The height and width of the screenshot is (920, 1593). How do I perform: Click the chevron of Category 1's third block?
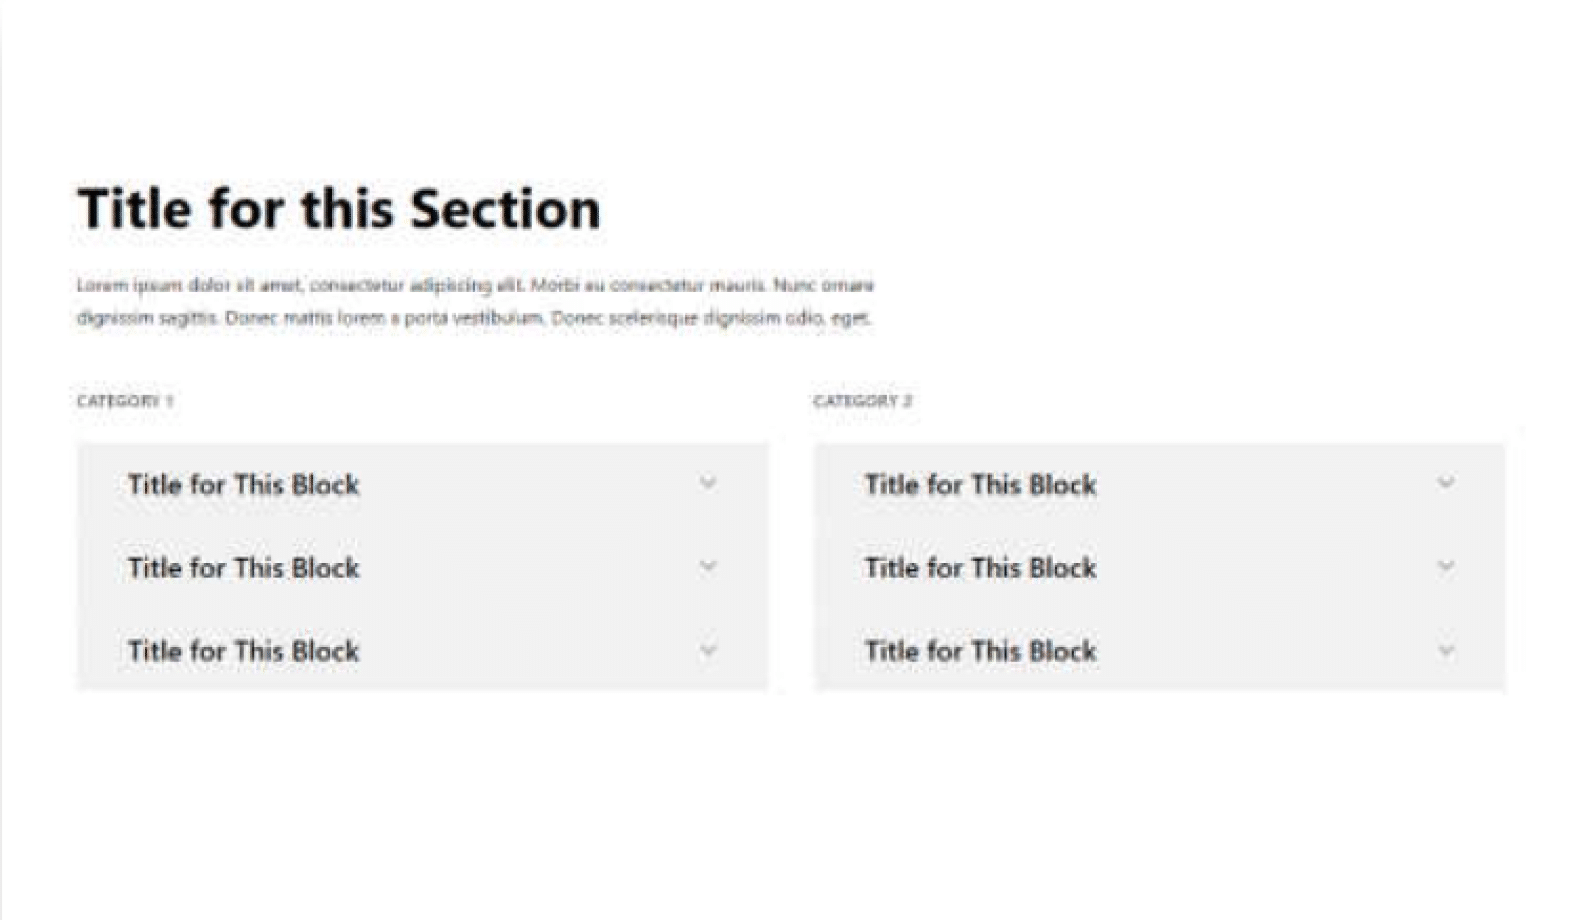[708, 651]
